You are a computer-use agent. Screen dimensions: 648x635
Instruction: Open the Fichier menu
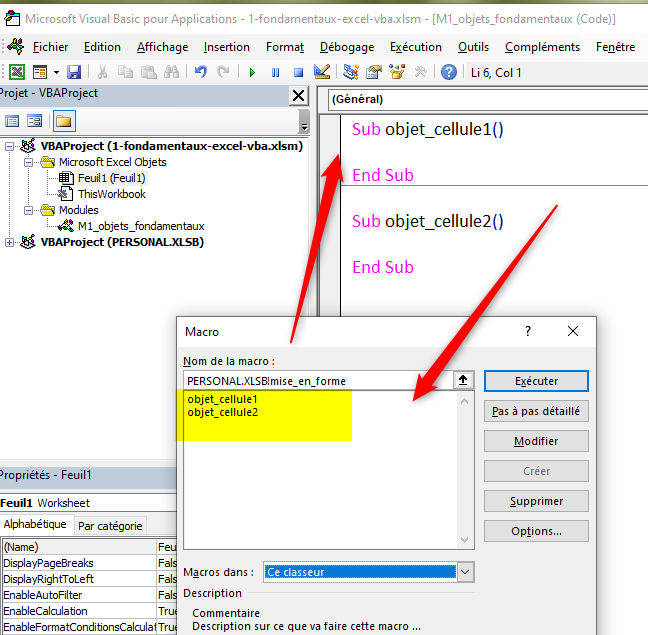point(50,47)
